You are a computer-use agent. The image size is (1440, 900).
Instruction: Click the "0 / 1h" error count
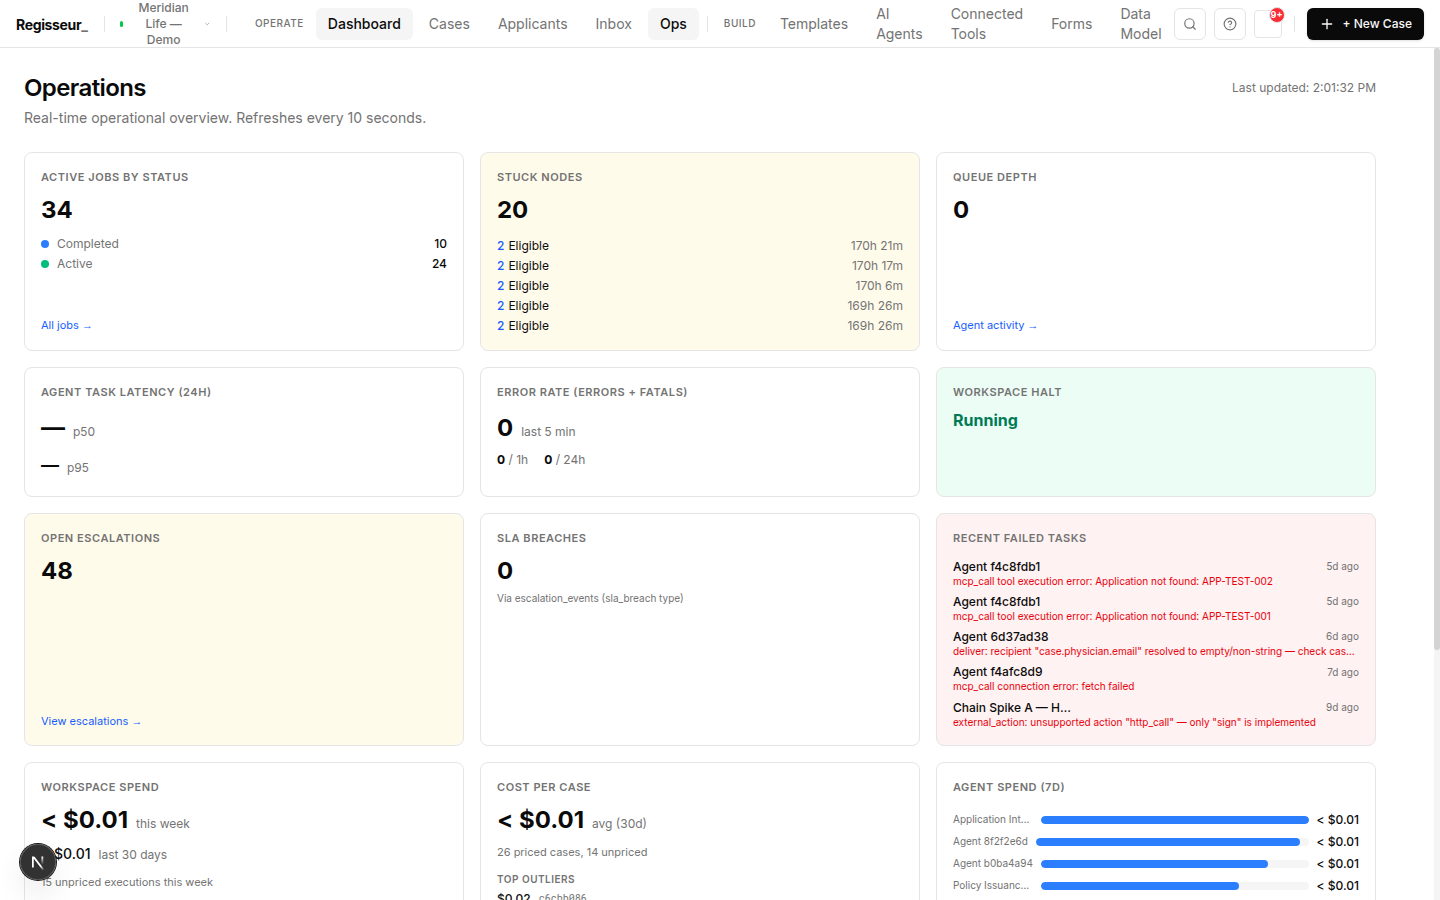[512, 460]
